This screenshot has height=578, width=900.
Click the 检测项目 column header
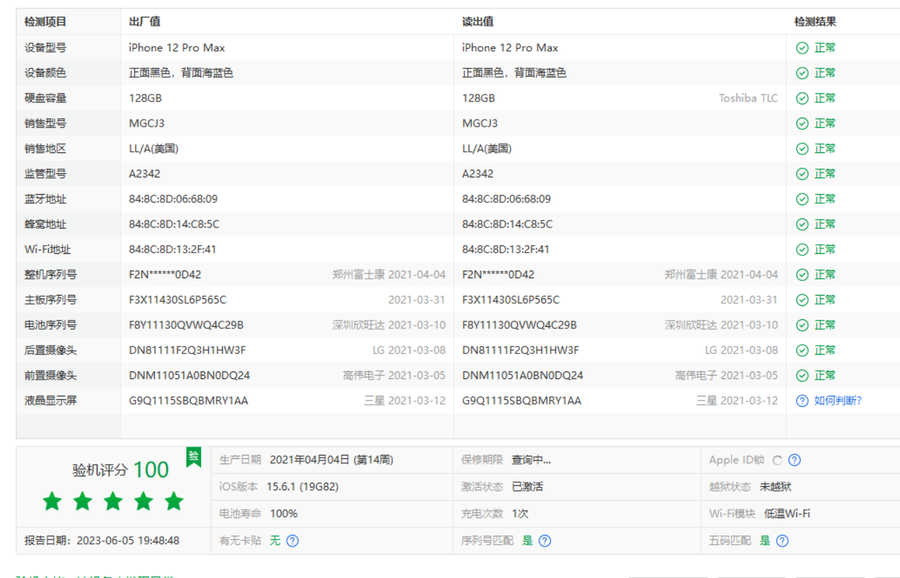[45, 22]
